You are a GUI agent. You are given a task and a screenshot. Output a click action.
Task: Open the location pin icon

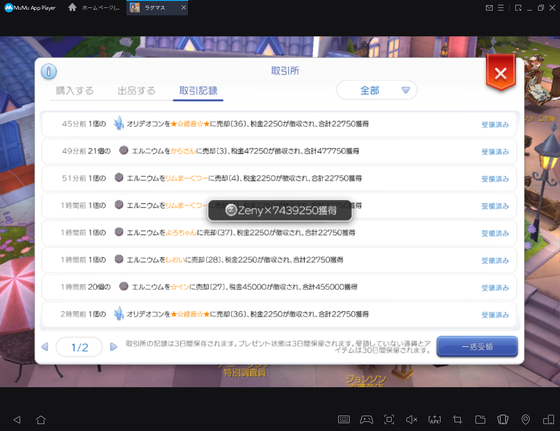526,420
